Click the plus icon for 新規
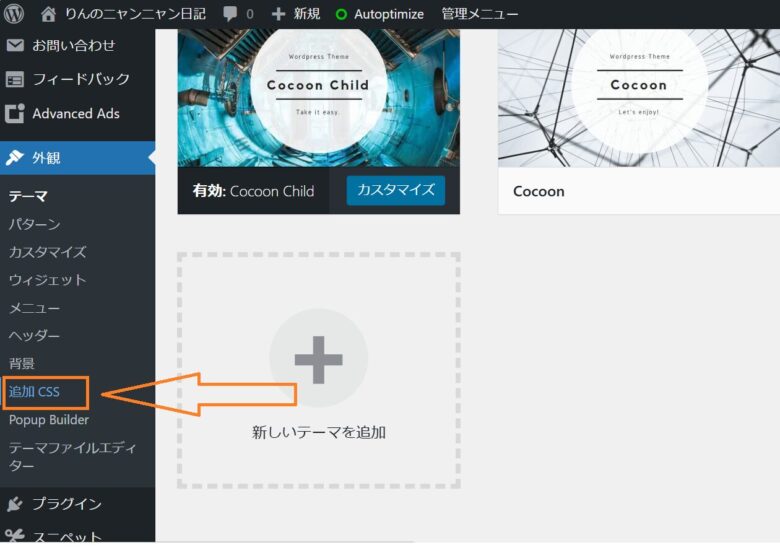This screenshot has width=780, height=550. click(279, 14)
